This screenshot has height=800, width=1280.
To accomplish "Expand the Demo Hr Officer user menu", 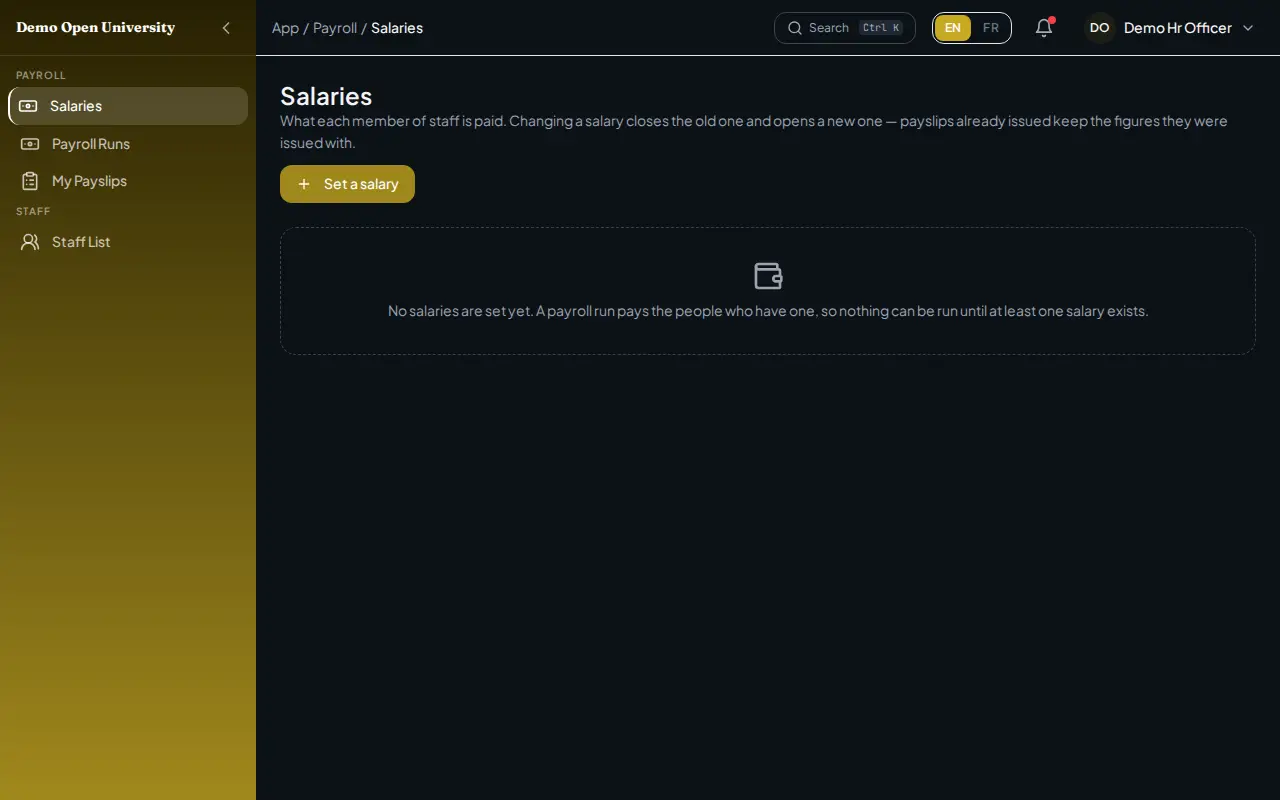I will click(x=1170, y=28).
